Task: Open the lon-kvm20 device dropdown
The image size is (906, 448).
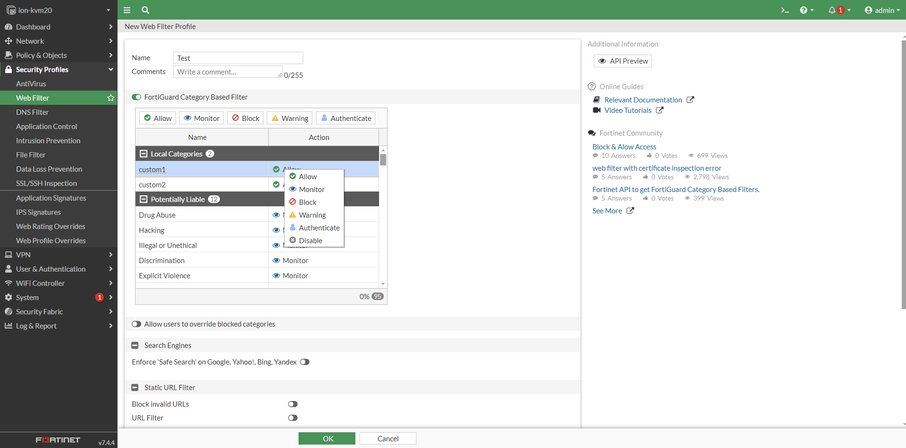Action: [58, 10]
